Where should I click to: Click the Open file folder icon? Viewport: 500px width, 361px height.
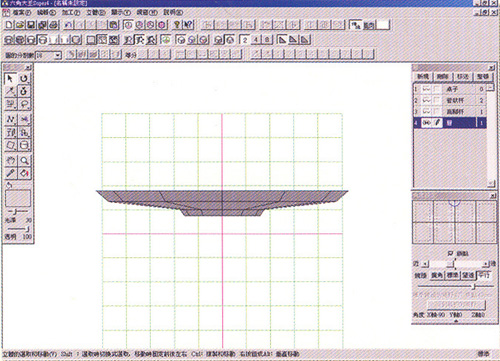pos(20,25)
